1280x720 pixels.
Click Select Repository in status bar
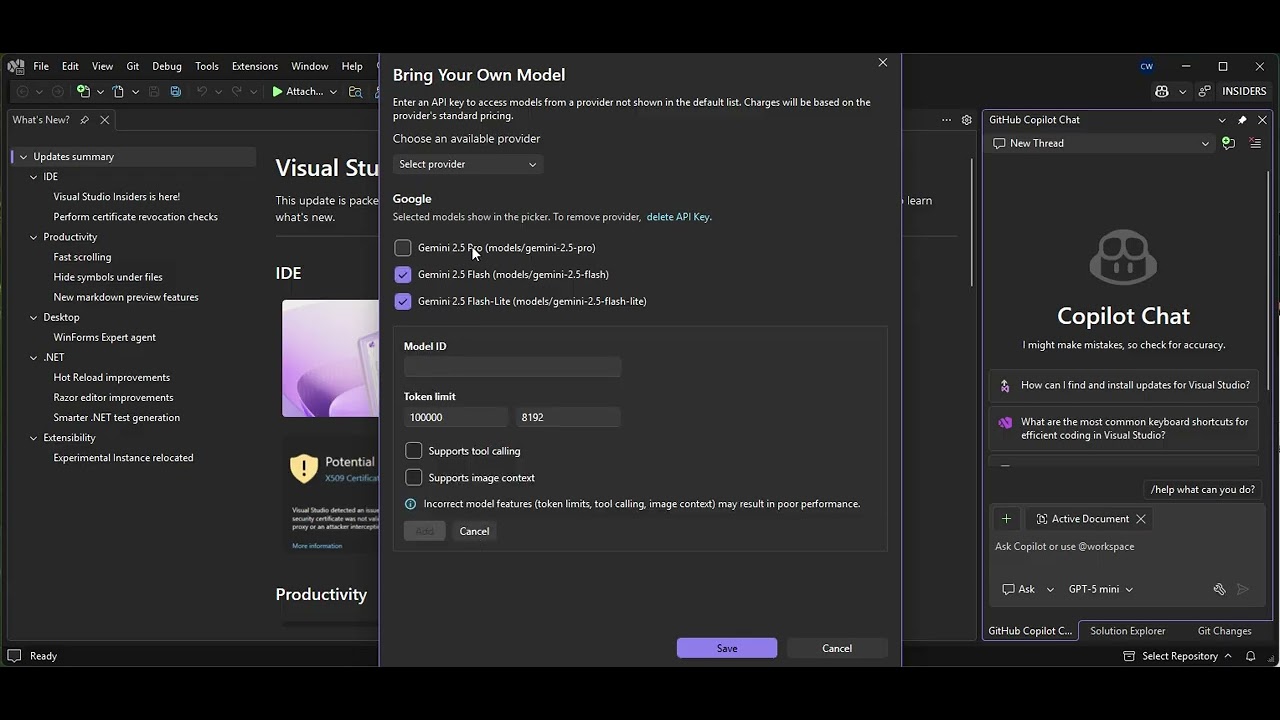point(1178,656)
